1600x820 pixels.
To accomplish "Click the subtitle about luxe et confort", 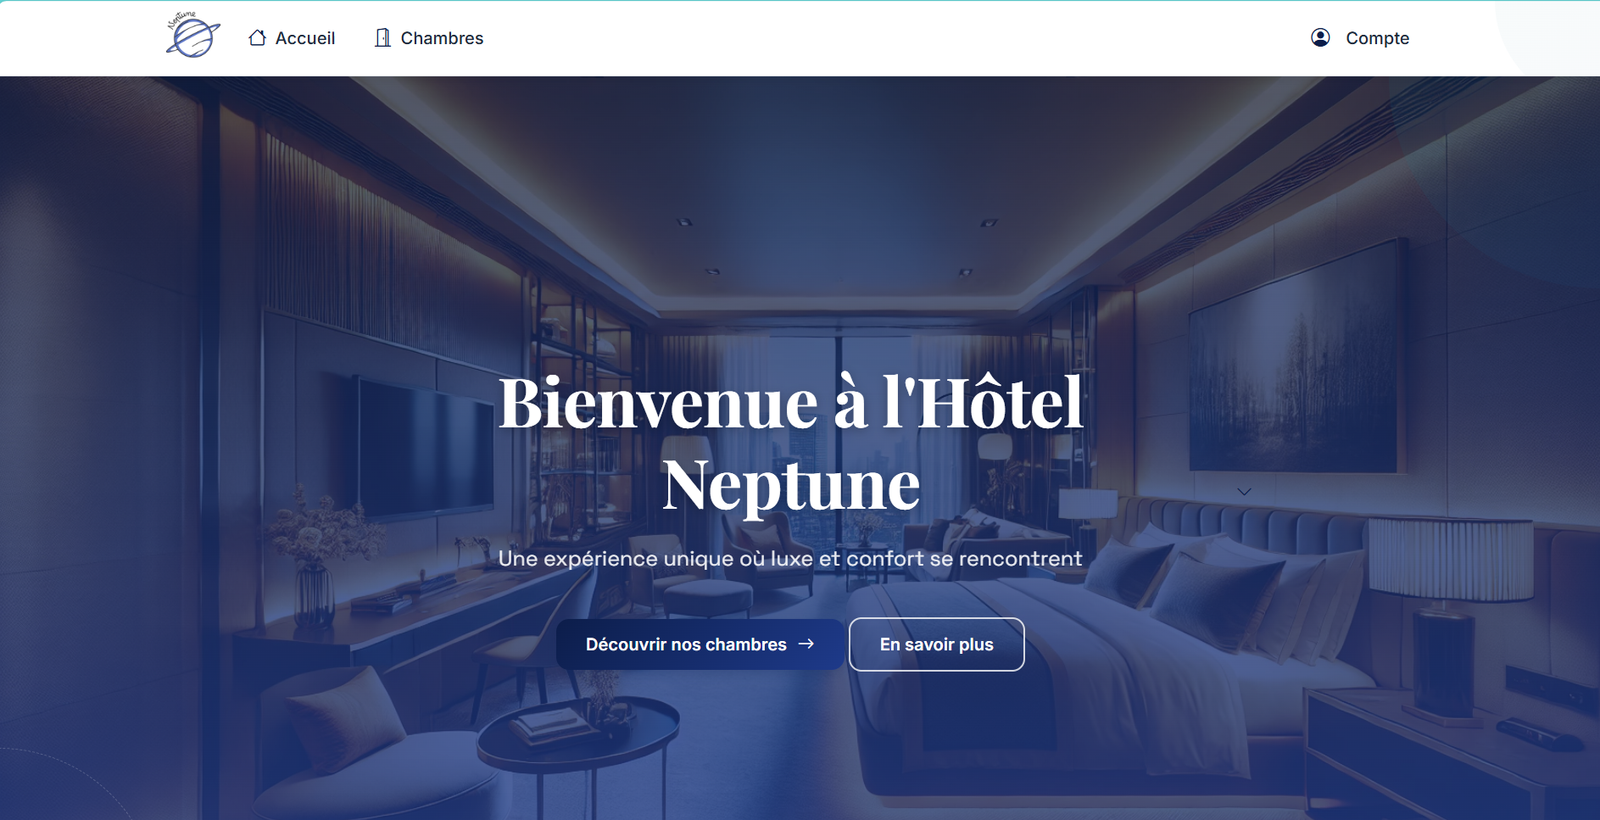I will [790, 558].
